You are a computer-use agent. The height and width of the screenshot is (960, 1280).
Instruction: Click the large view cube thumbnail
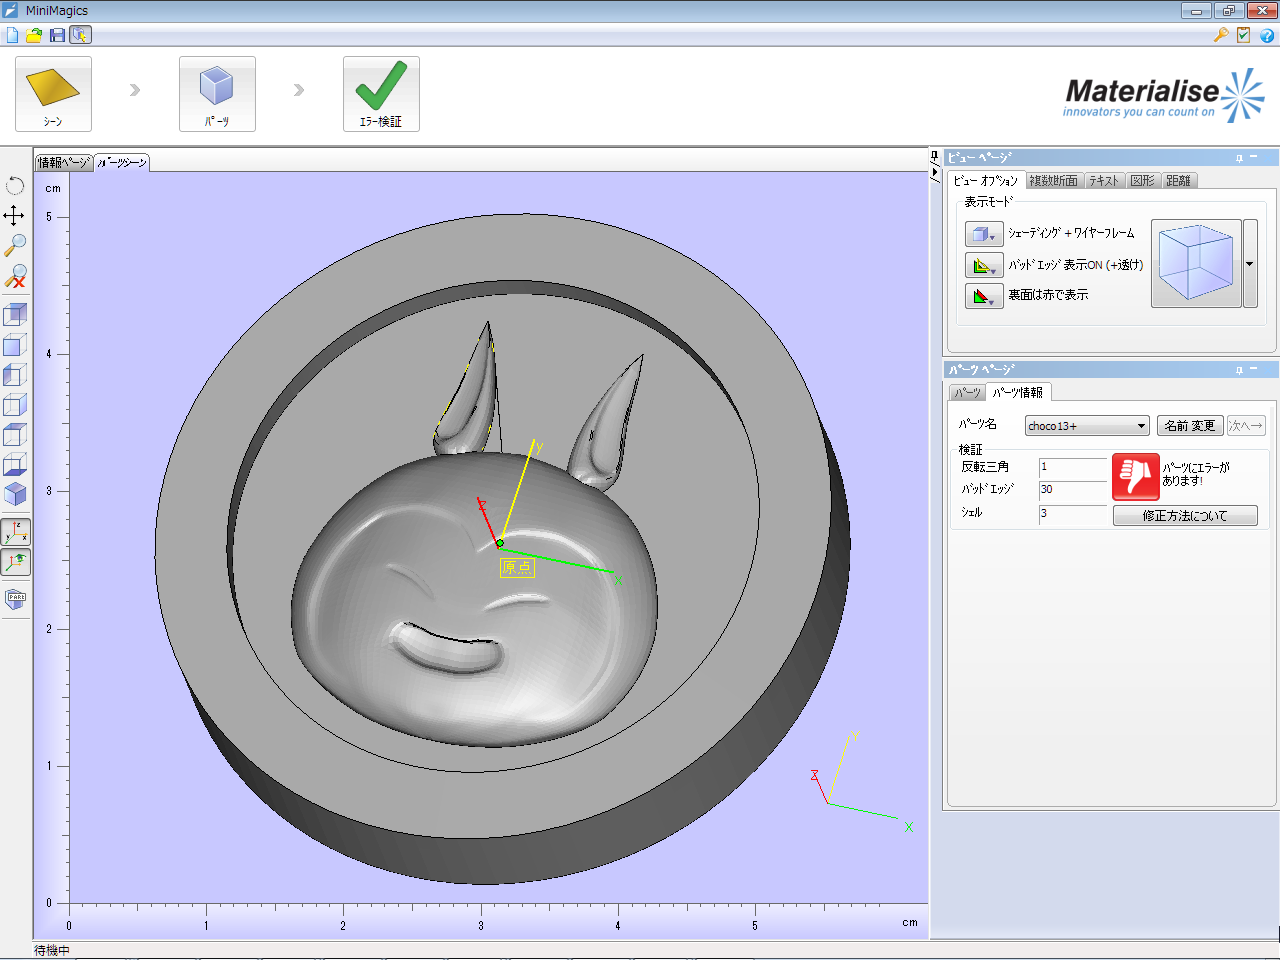[x=1196, y=263]
